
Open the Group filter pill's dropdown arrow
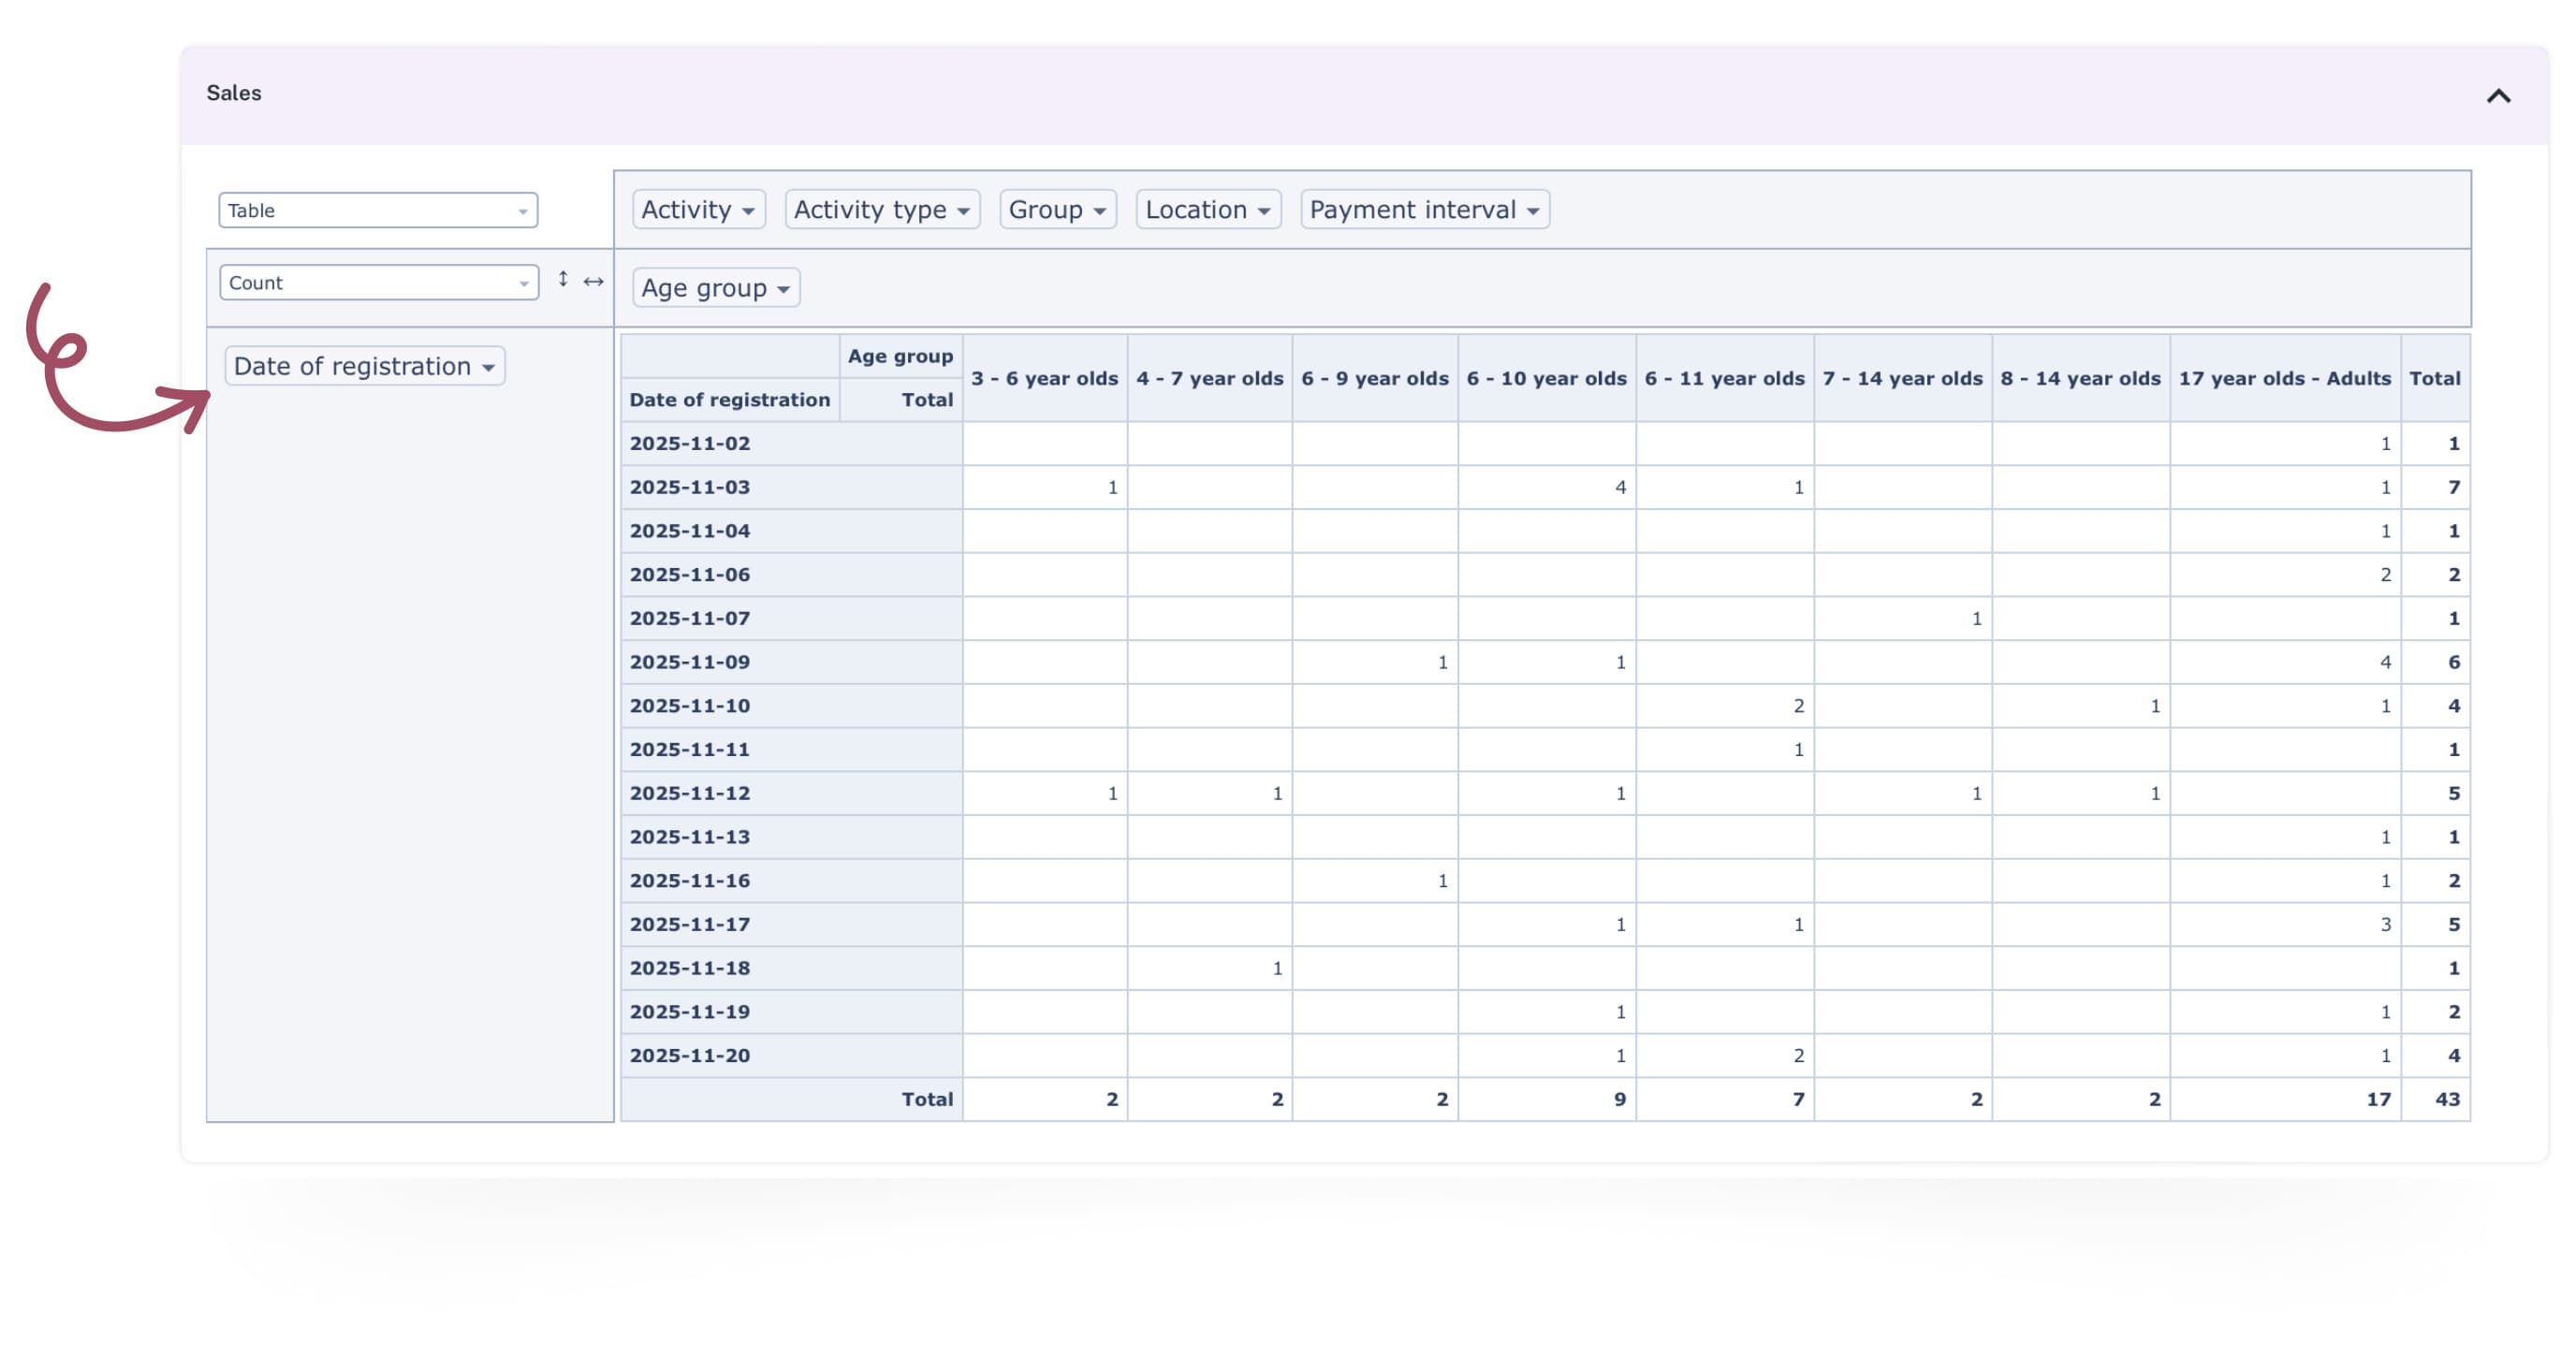coord(1100,209)
